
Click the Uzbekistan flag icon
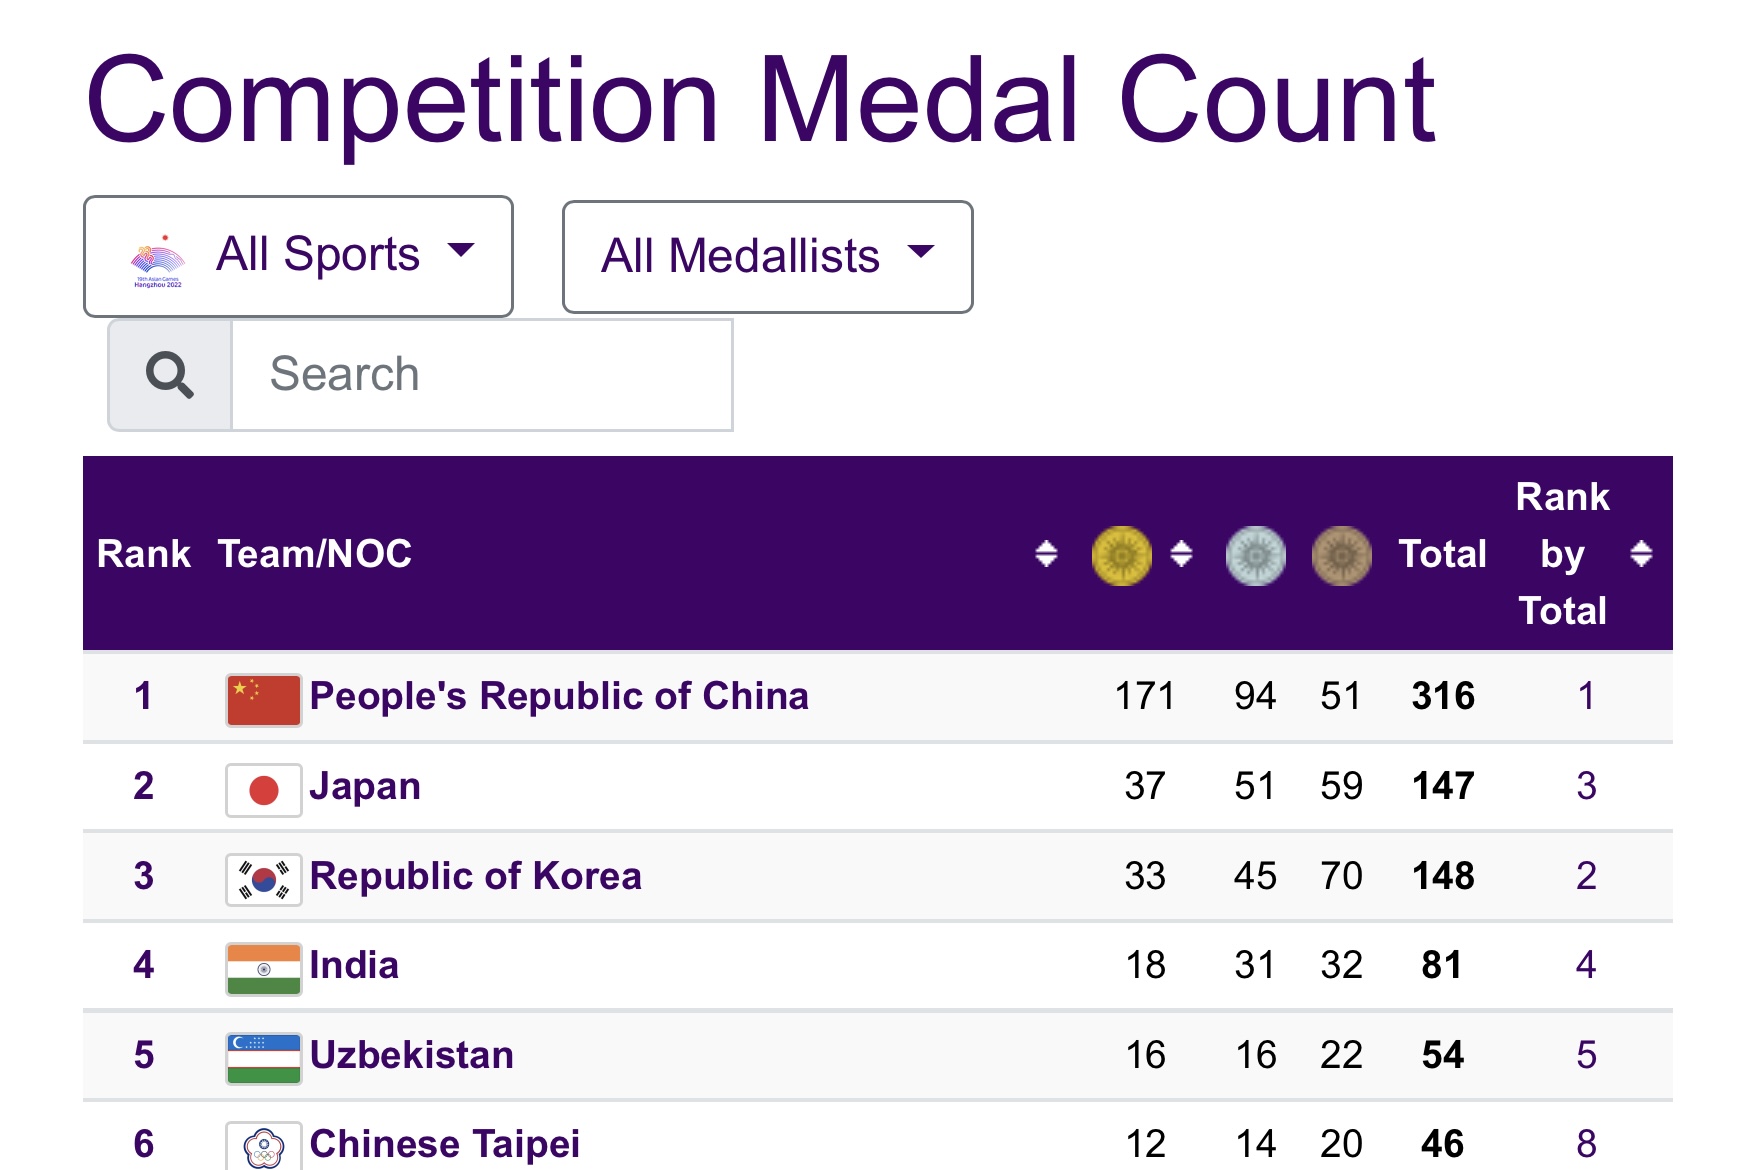263,1058
